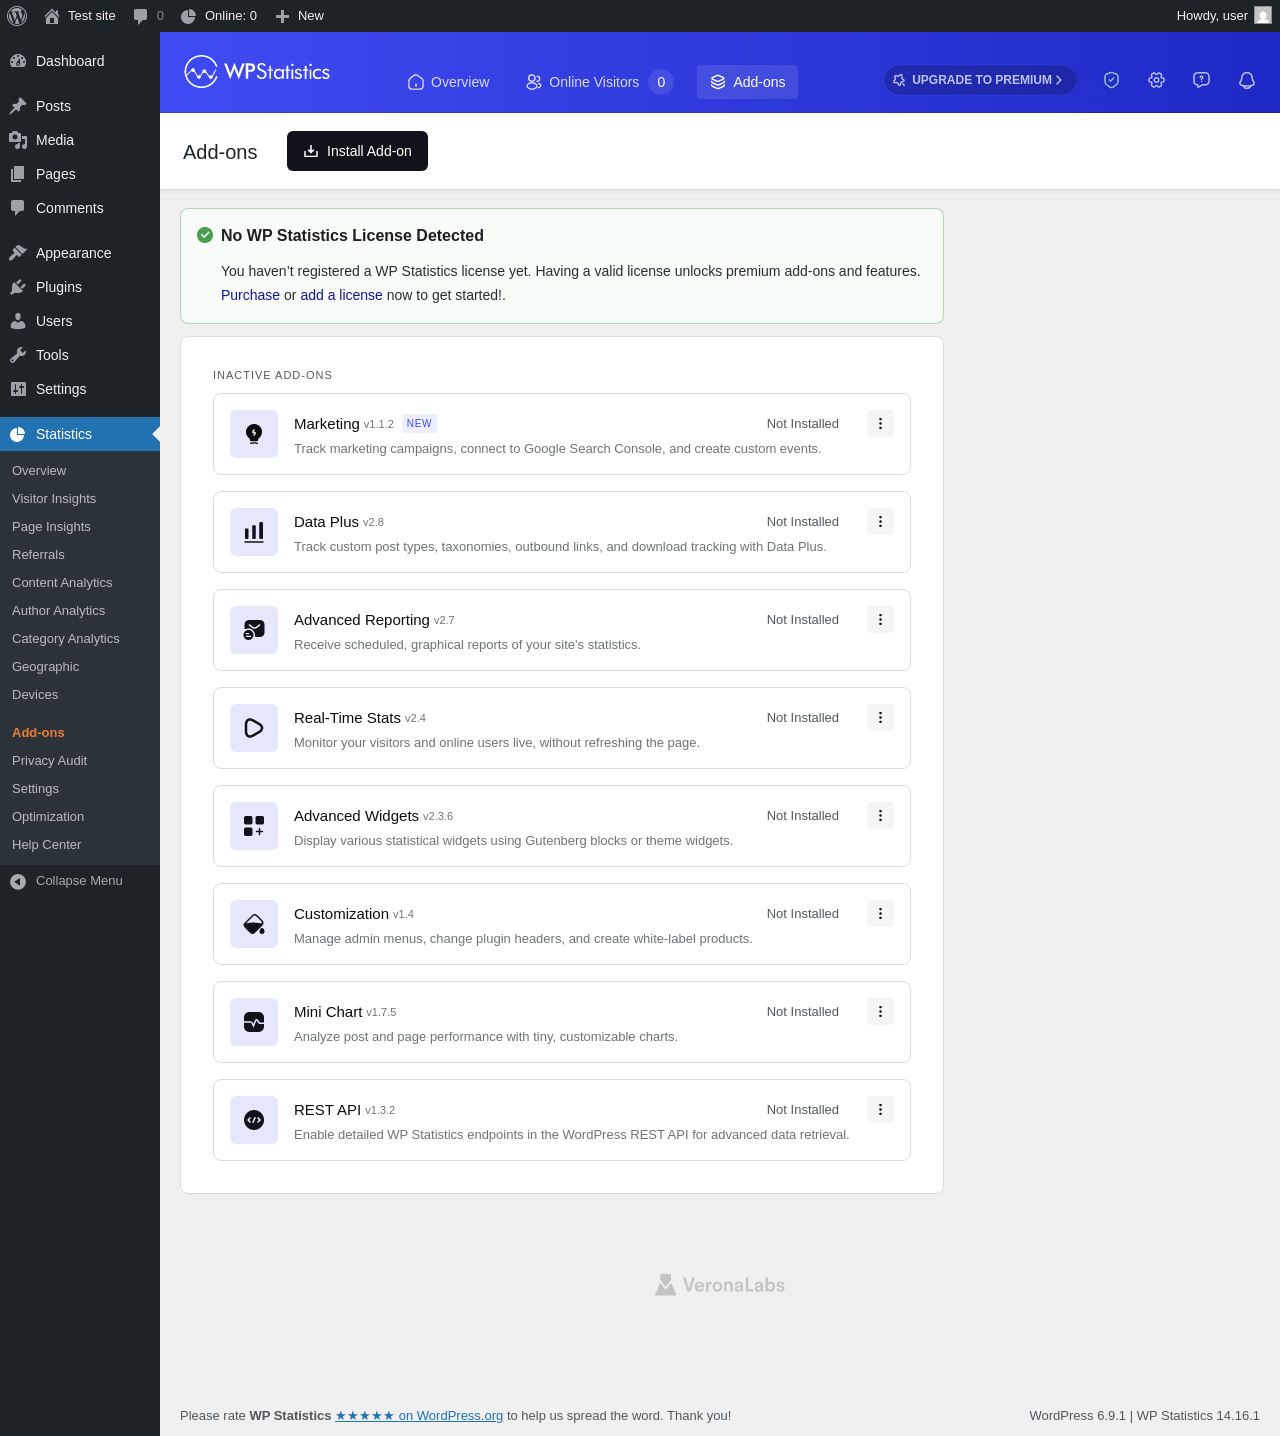This screenshot has width=1280, height=1436.
Task: Follow the Purchase license link
Action: pyautogui.click(x=250, y=295)
